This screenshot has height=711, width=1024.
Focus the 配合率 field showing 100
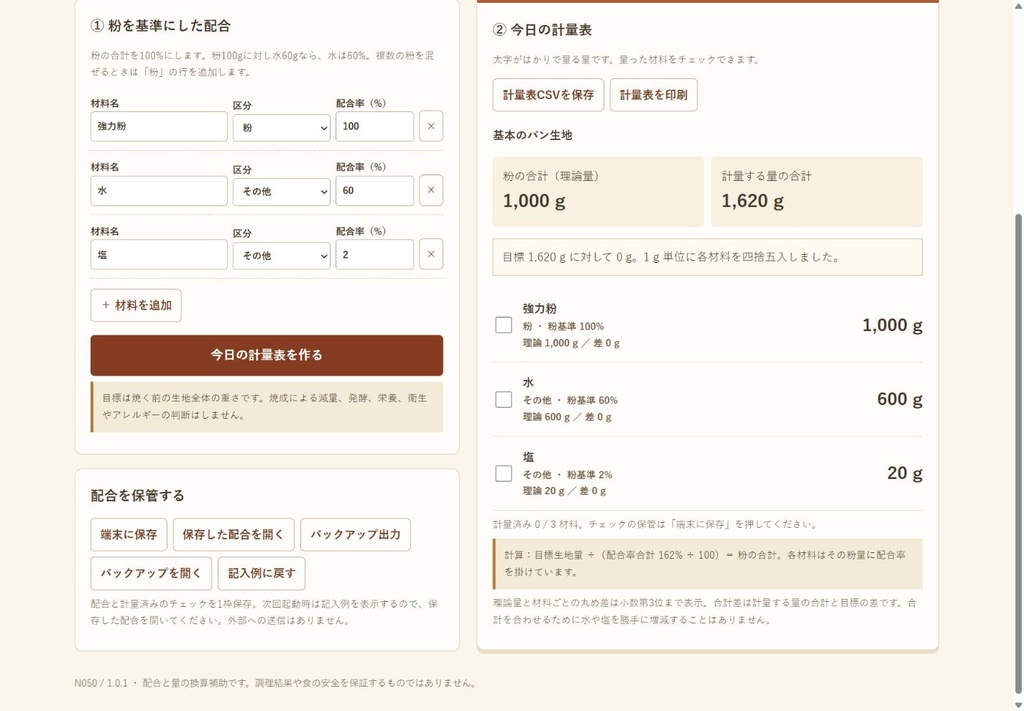375,126
